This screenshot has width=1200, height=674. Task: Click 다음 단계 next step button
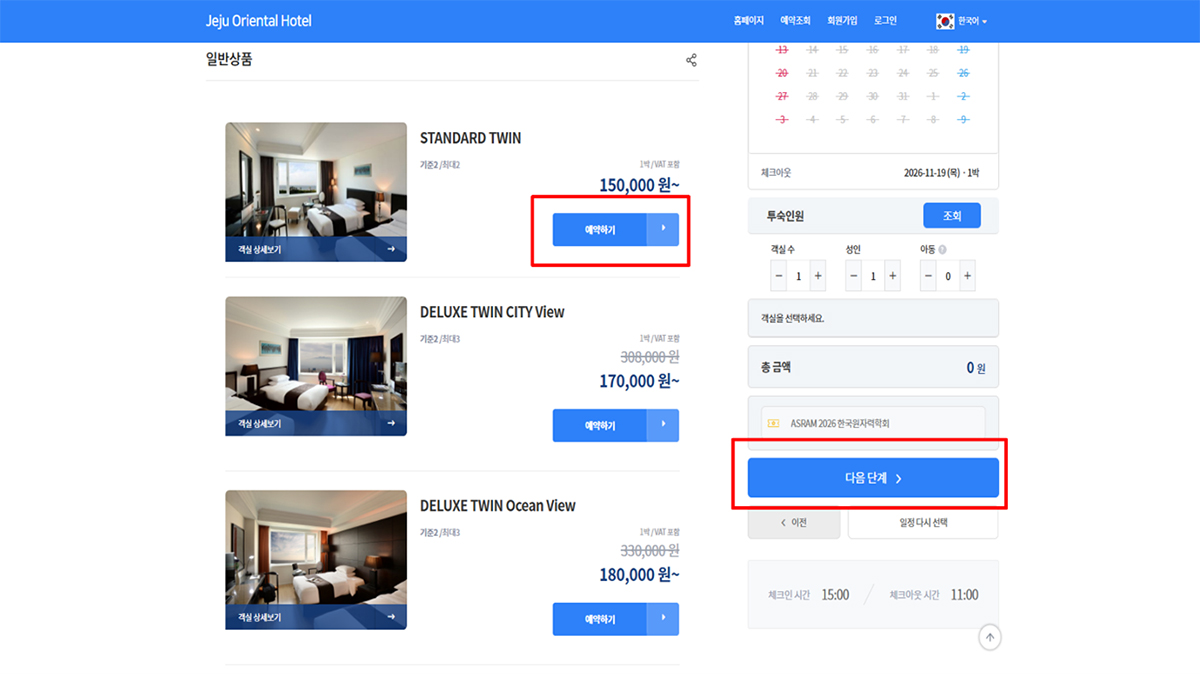(873, 478)
